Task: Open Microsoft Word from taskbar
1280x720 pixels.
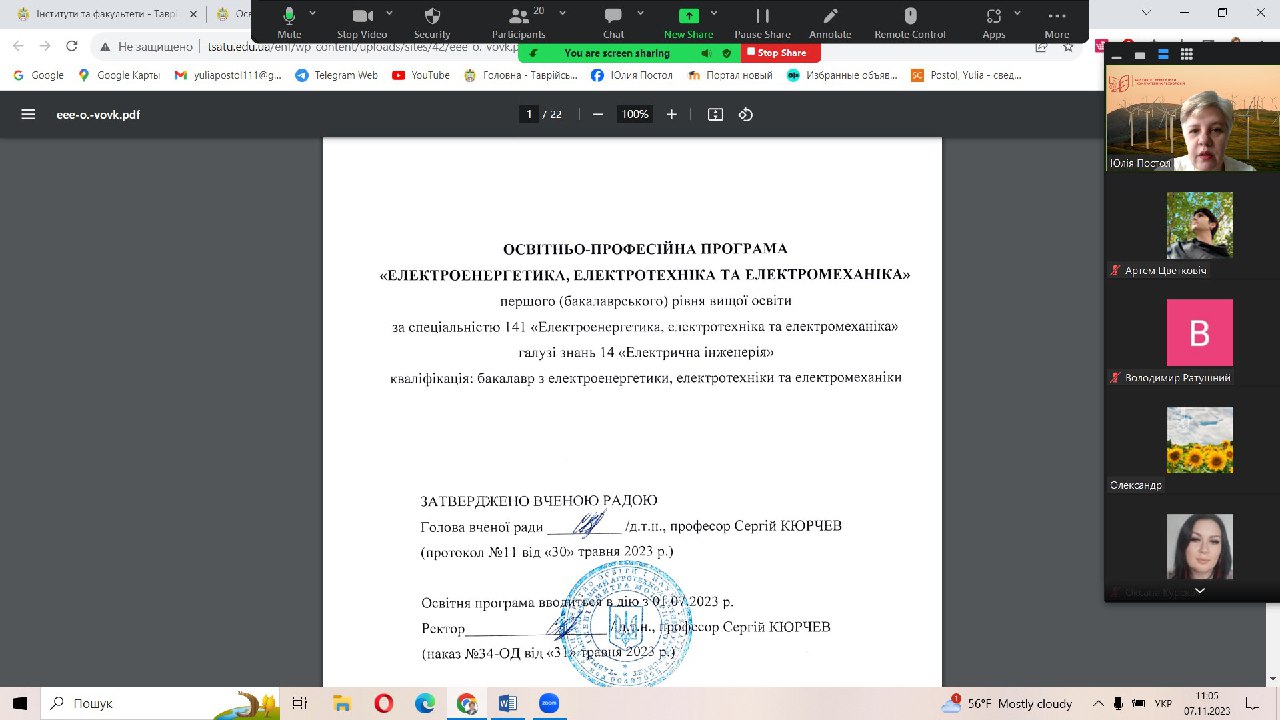Action: tap(508, 703)
